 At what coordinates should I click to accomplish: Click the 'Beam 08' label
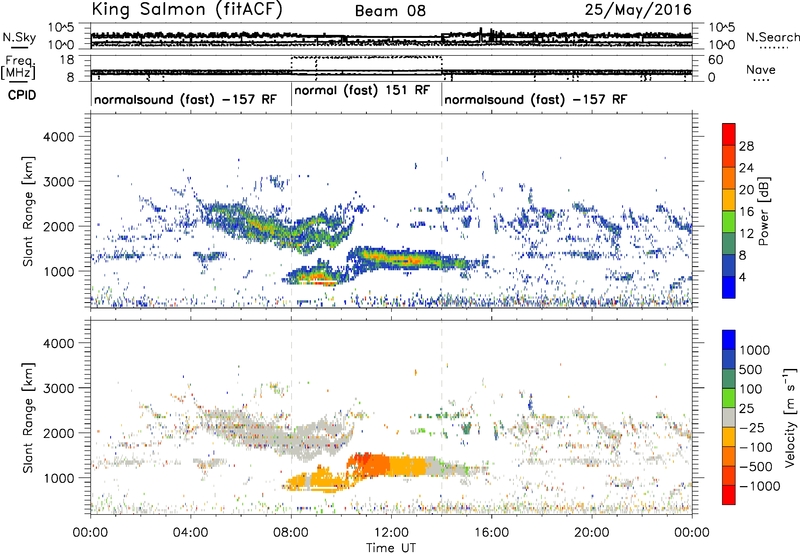(x=390, y=11)
